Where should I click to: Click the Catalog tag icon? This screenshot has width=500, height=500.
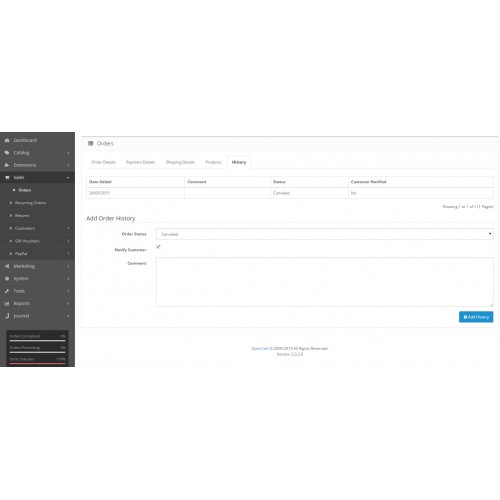coord(7,153)
